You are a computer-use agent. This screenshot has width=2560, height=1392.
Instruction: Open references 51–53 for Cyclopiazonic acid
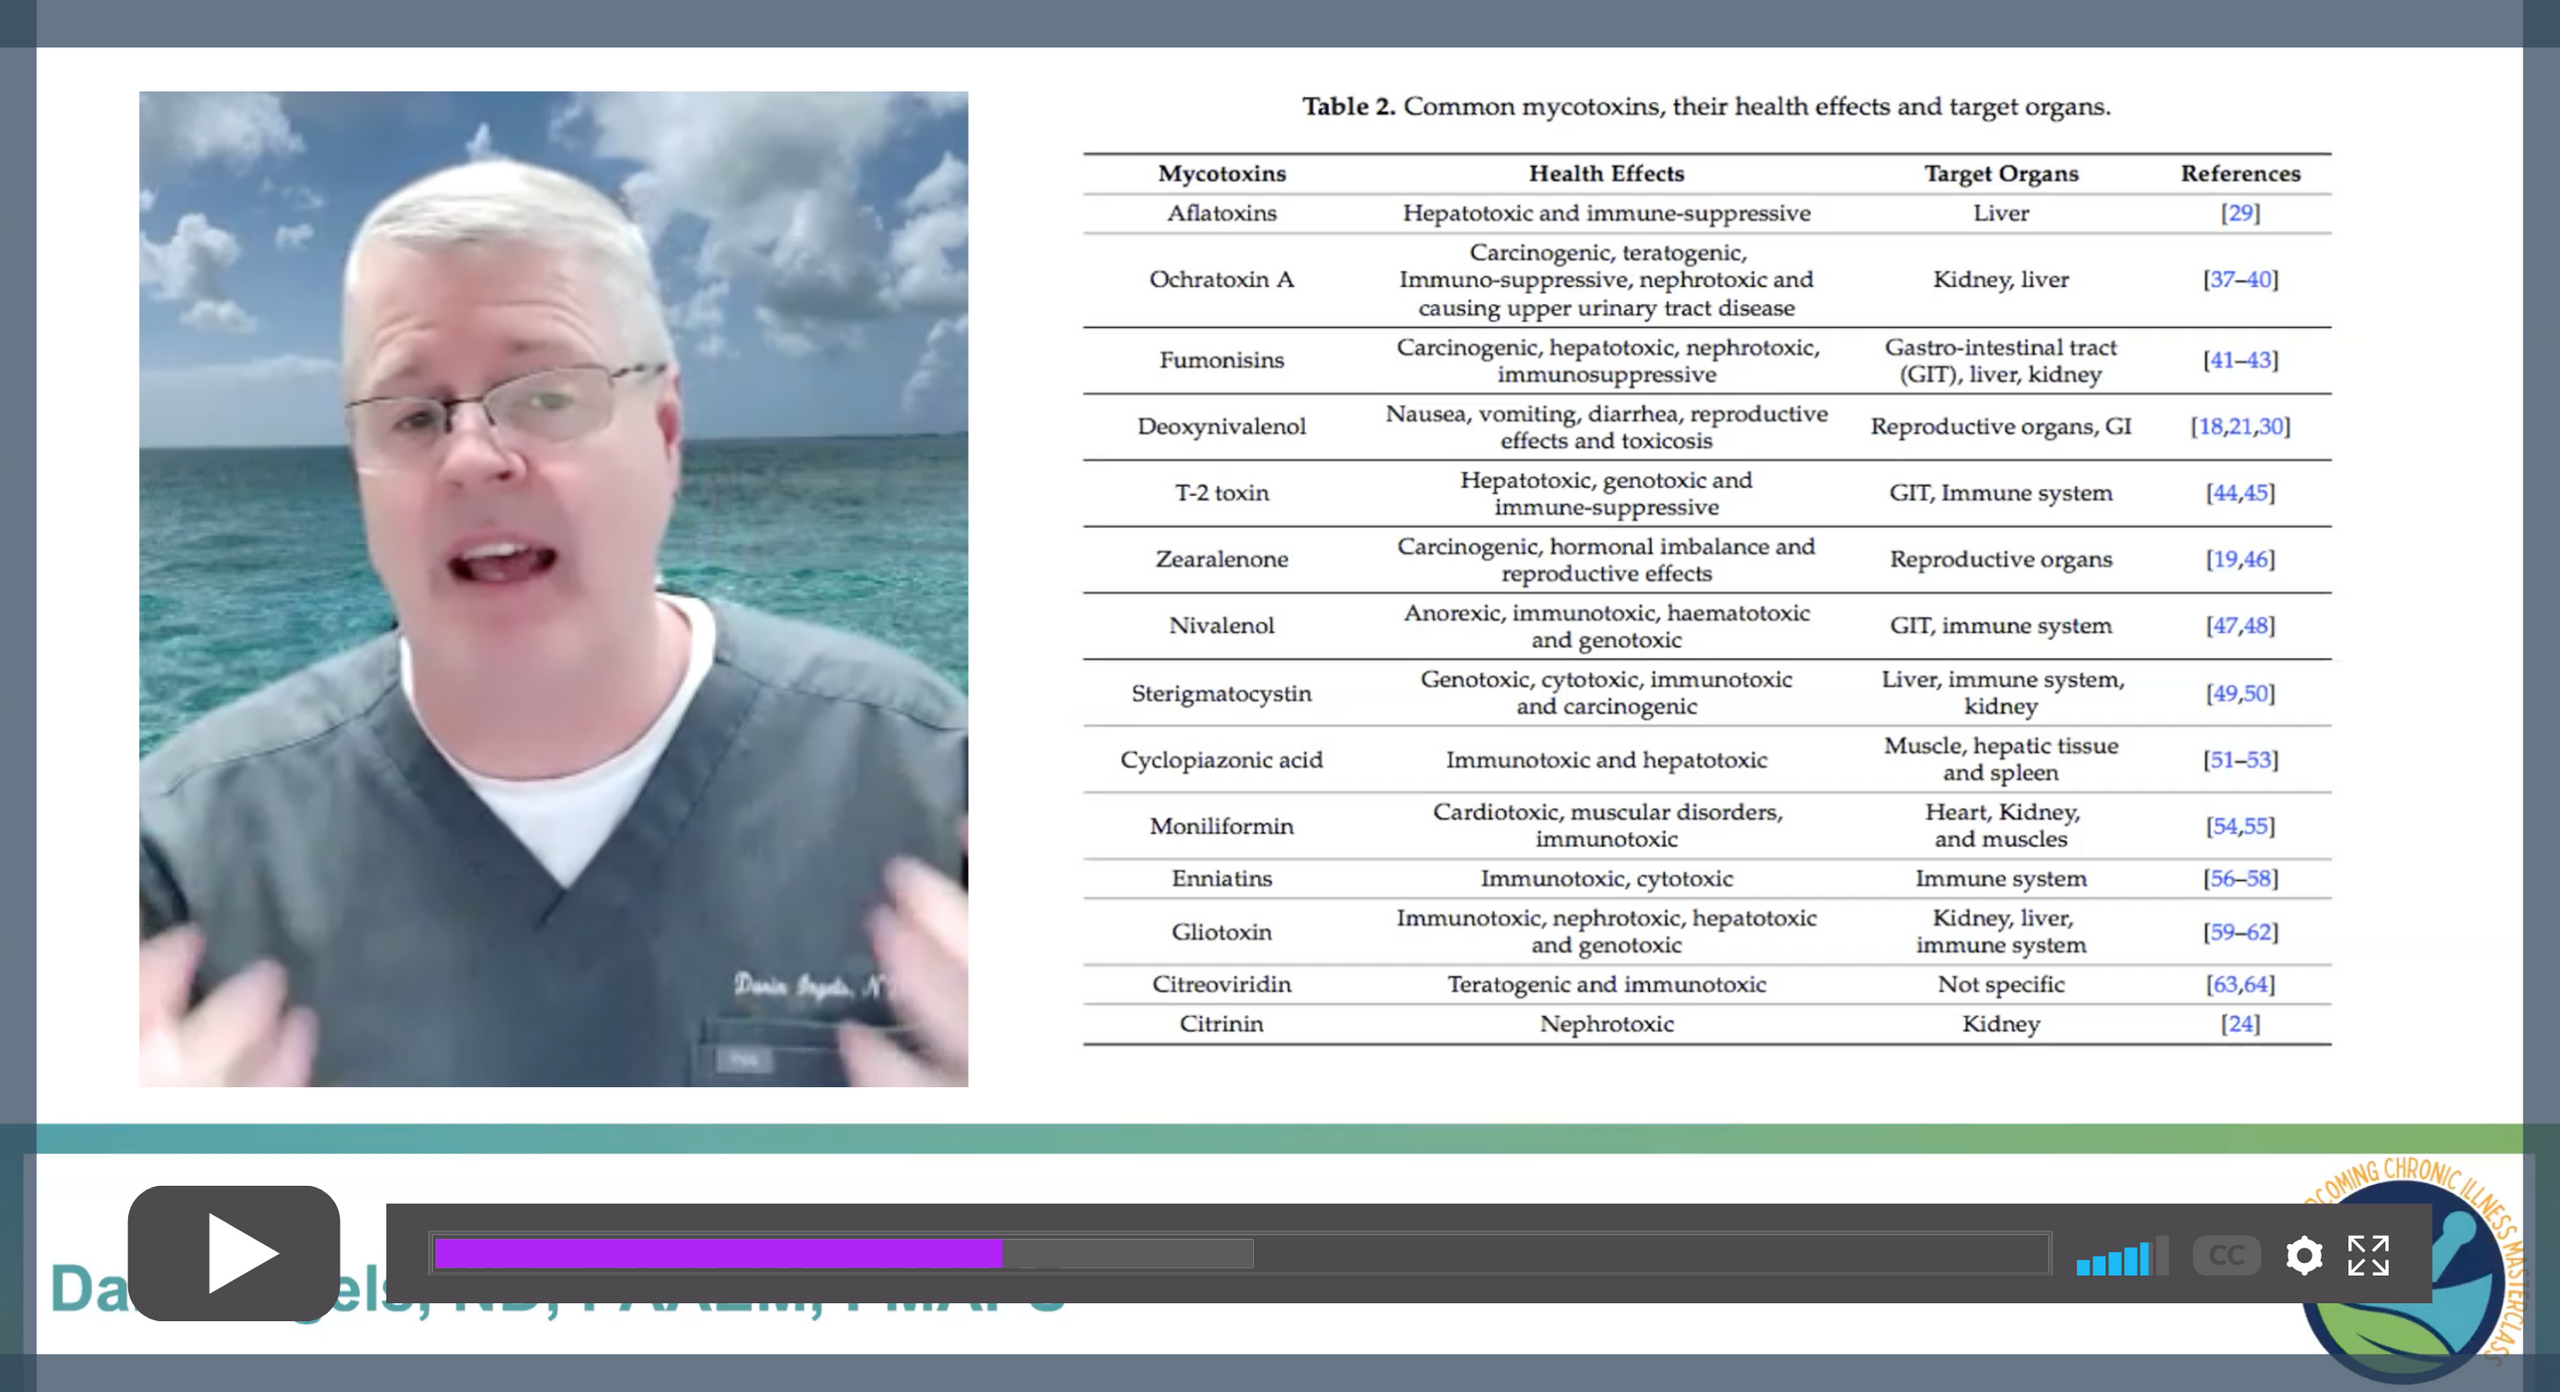[2240, 760]
